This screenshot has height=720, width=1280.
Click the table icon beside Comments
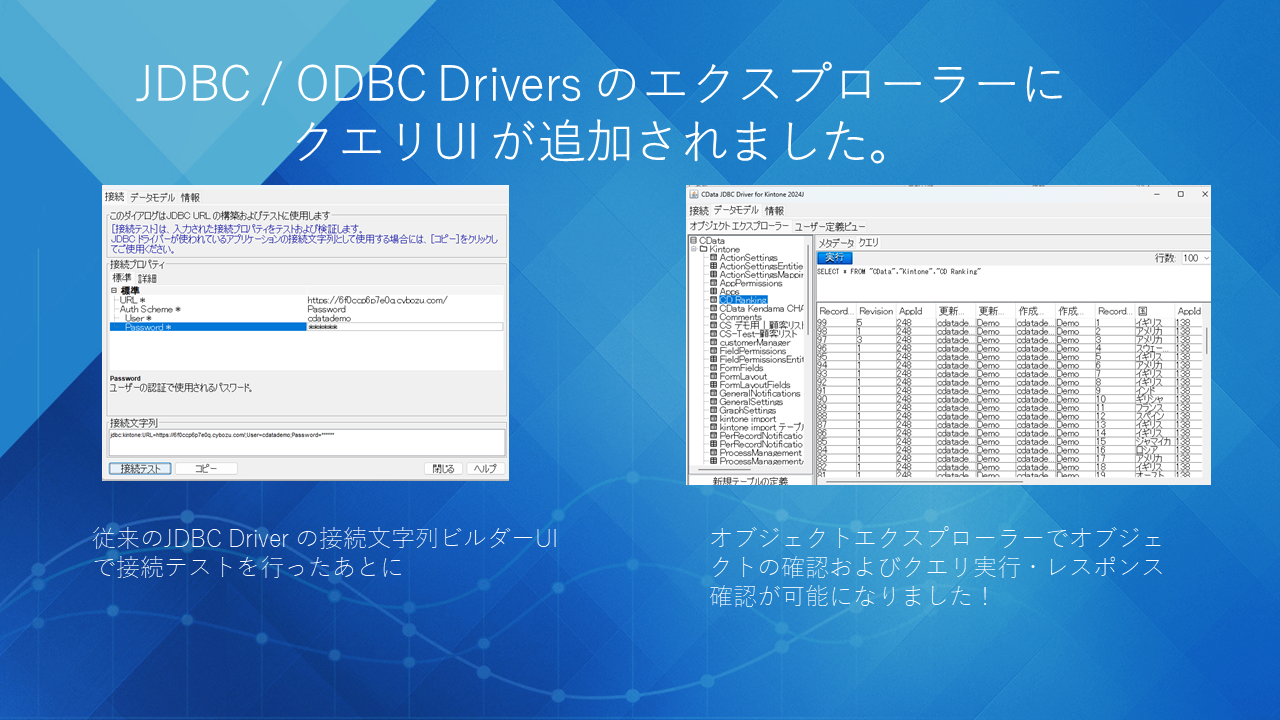[713, 317]
